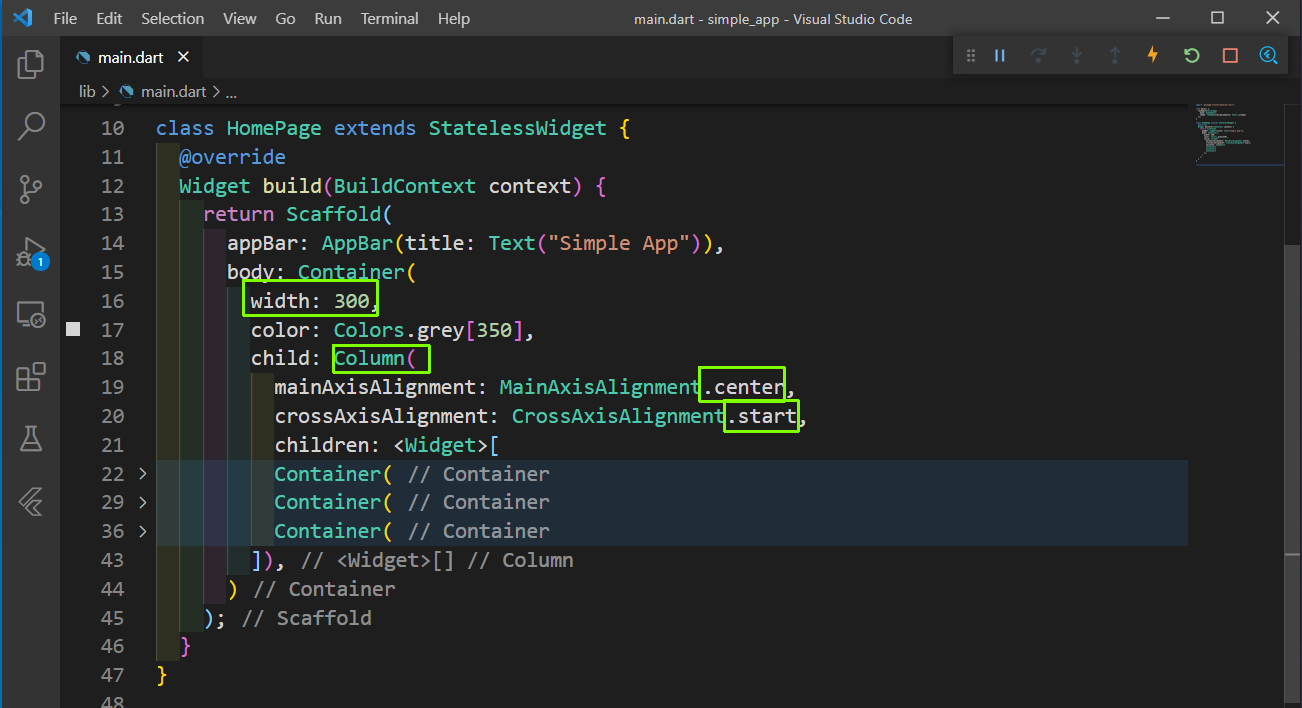
Task: Open the Source Control view
Action: [x=31, y=189]
